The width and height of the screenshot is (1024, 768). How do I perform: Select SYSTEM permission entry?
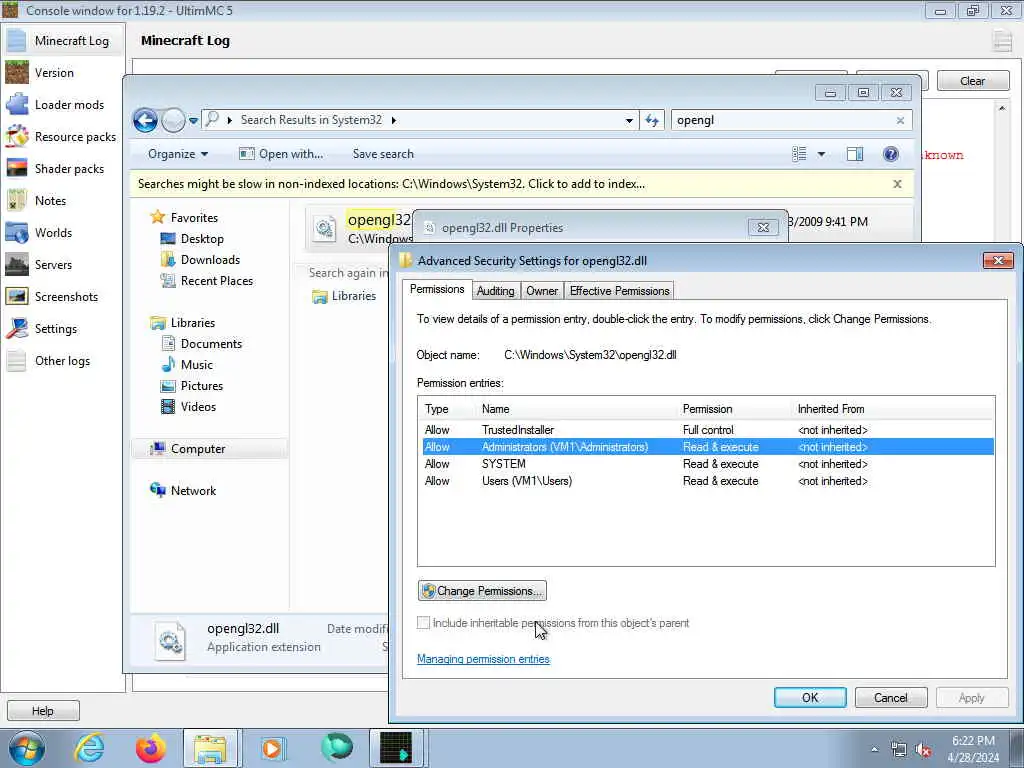[706, 464]
